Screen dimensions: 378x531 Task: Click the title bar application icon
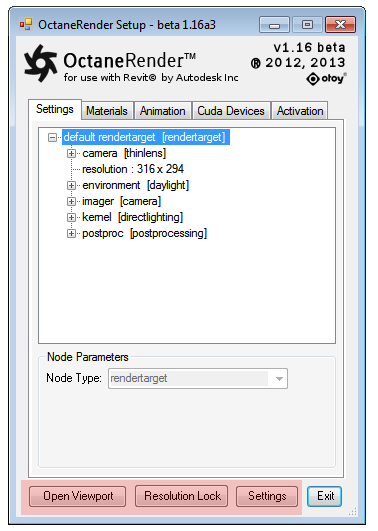(x=26, y=25)
